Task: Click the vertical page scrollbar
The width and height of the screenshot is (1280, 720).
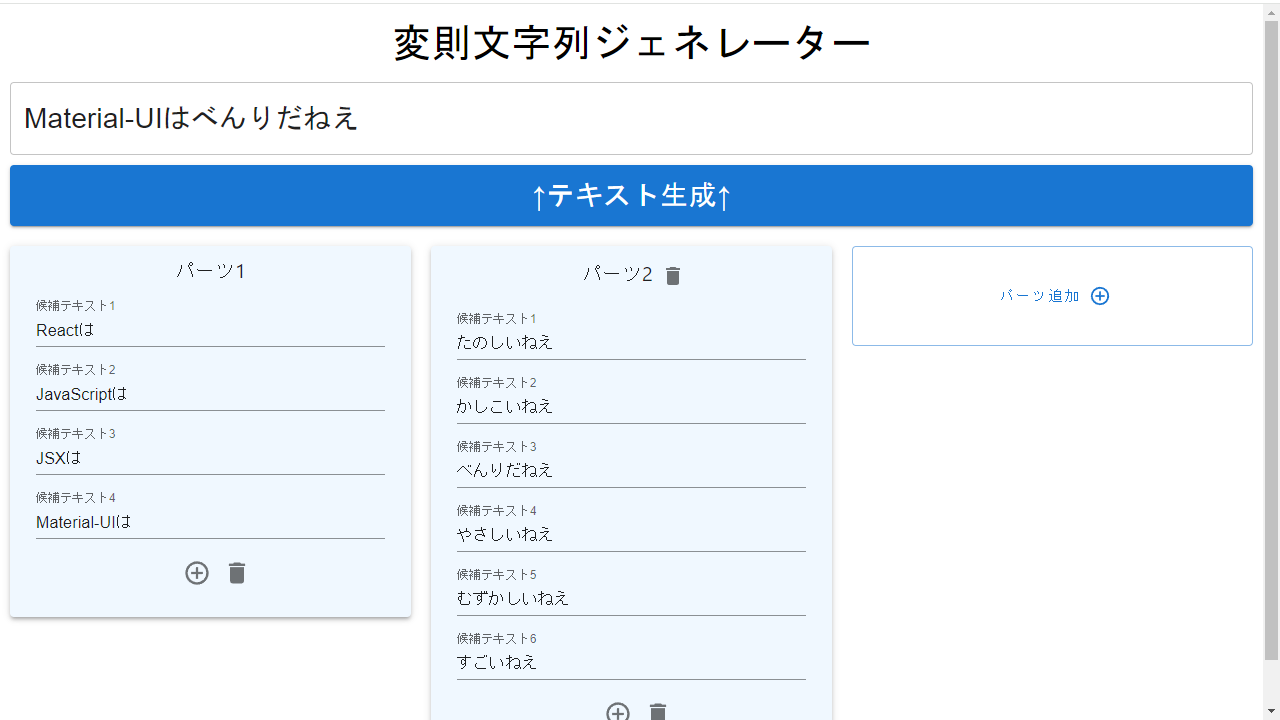Action: pyautogui.click(x=1271, y=340)
